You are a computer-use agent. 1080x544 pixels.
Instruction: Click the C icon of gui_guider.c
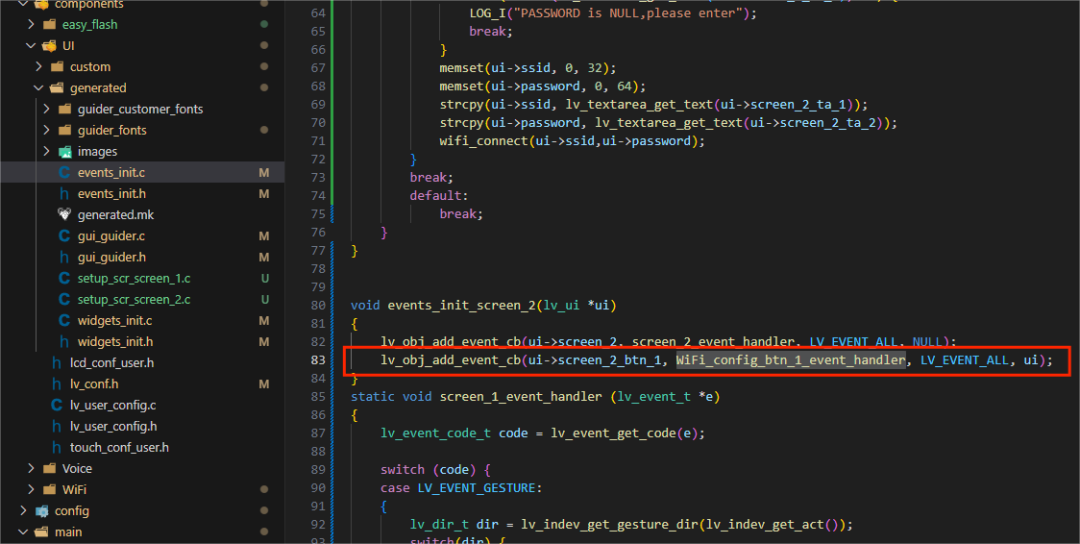click(x=65, y=236)
